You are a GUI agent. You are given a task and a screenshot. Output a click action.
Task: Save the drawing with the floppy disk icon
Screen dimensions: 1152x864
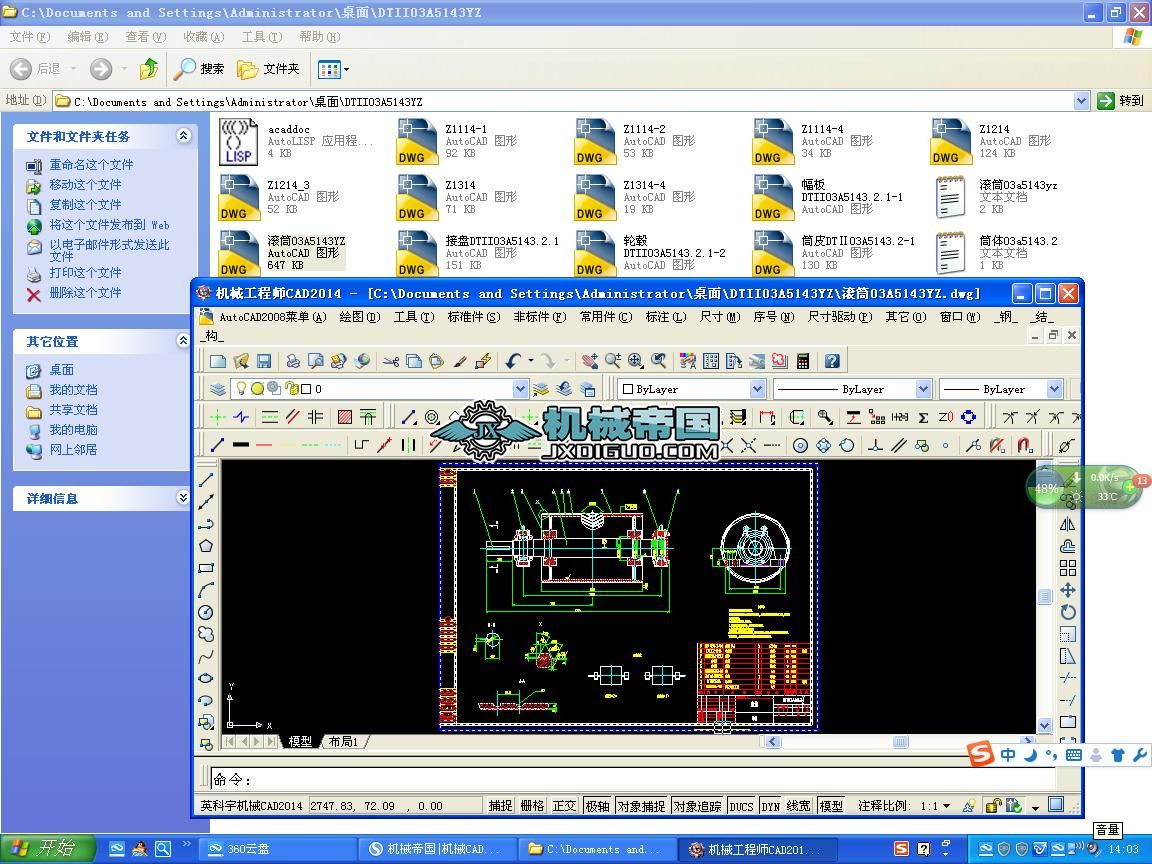(264, 361)
